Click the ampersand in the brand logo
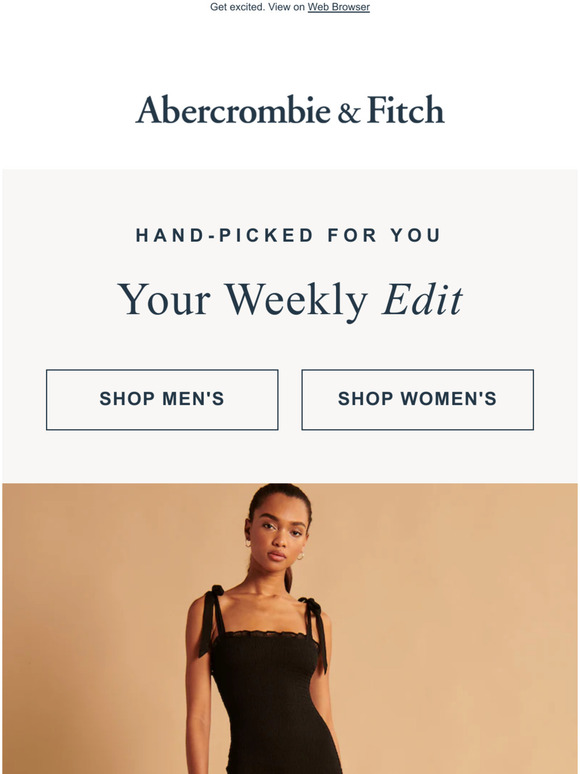The height and width of the screenshot is (774, 580). [348, 113]
